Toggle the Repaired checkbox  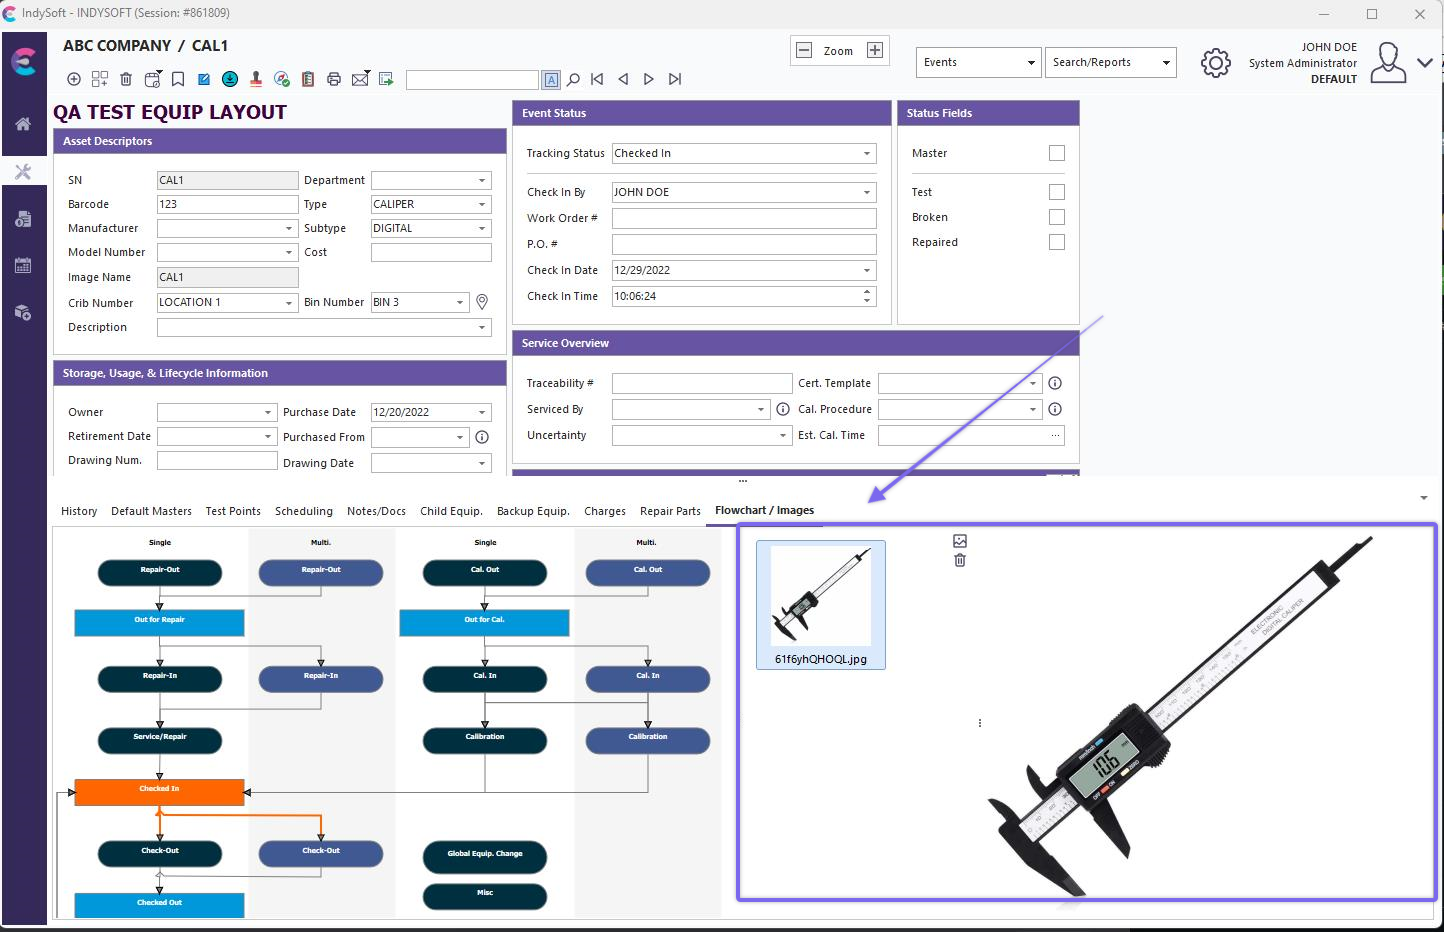point(1056,242)
